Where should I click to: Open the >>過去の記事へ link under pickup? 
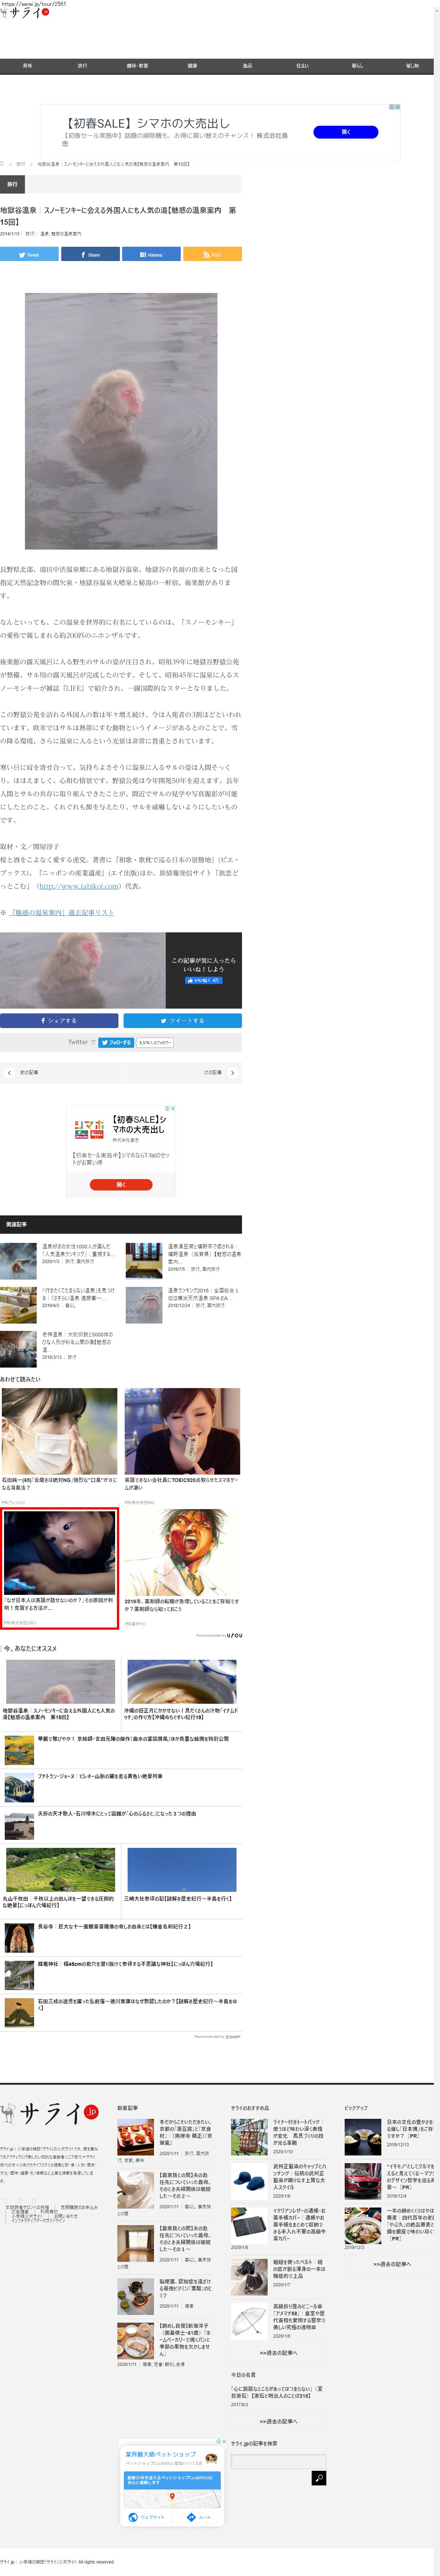click(x=392, y=2264)
